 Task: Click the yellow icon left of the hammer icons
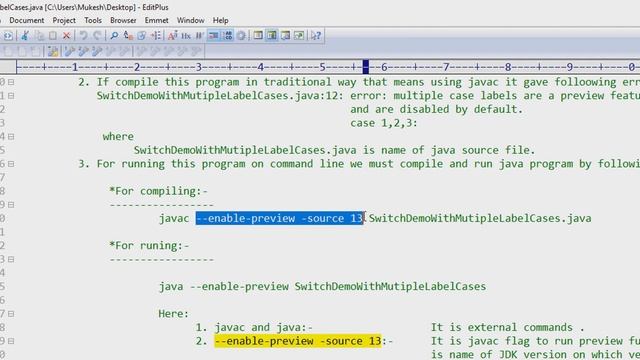53,51
